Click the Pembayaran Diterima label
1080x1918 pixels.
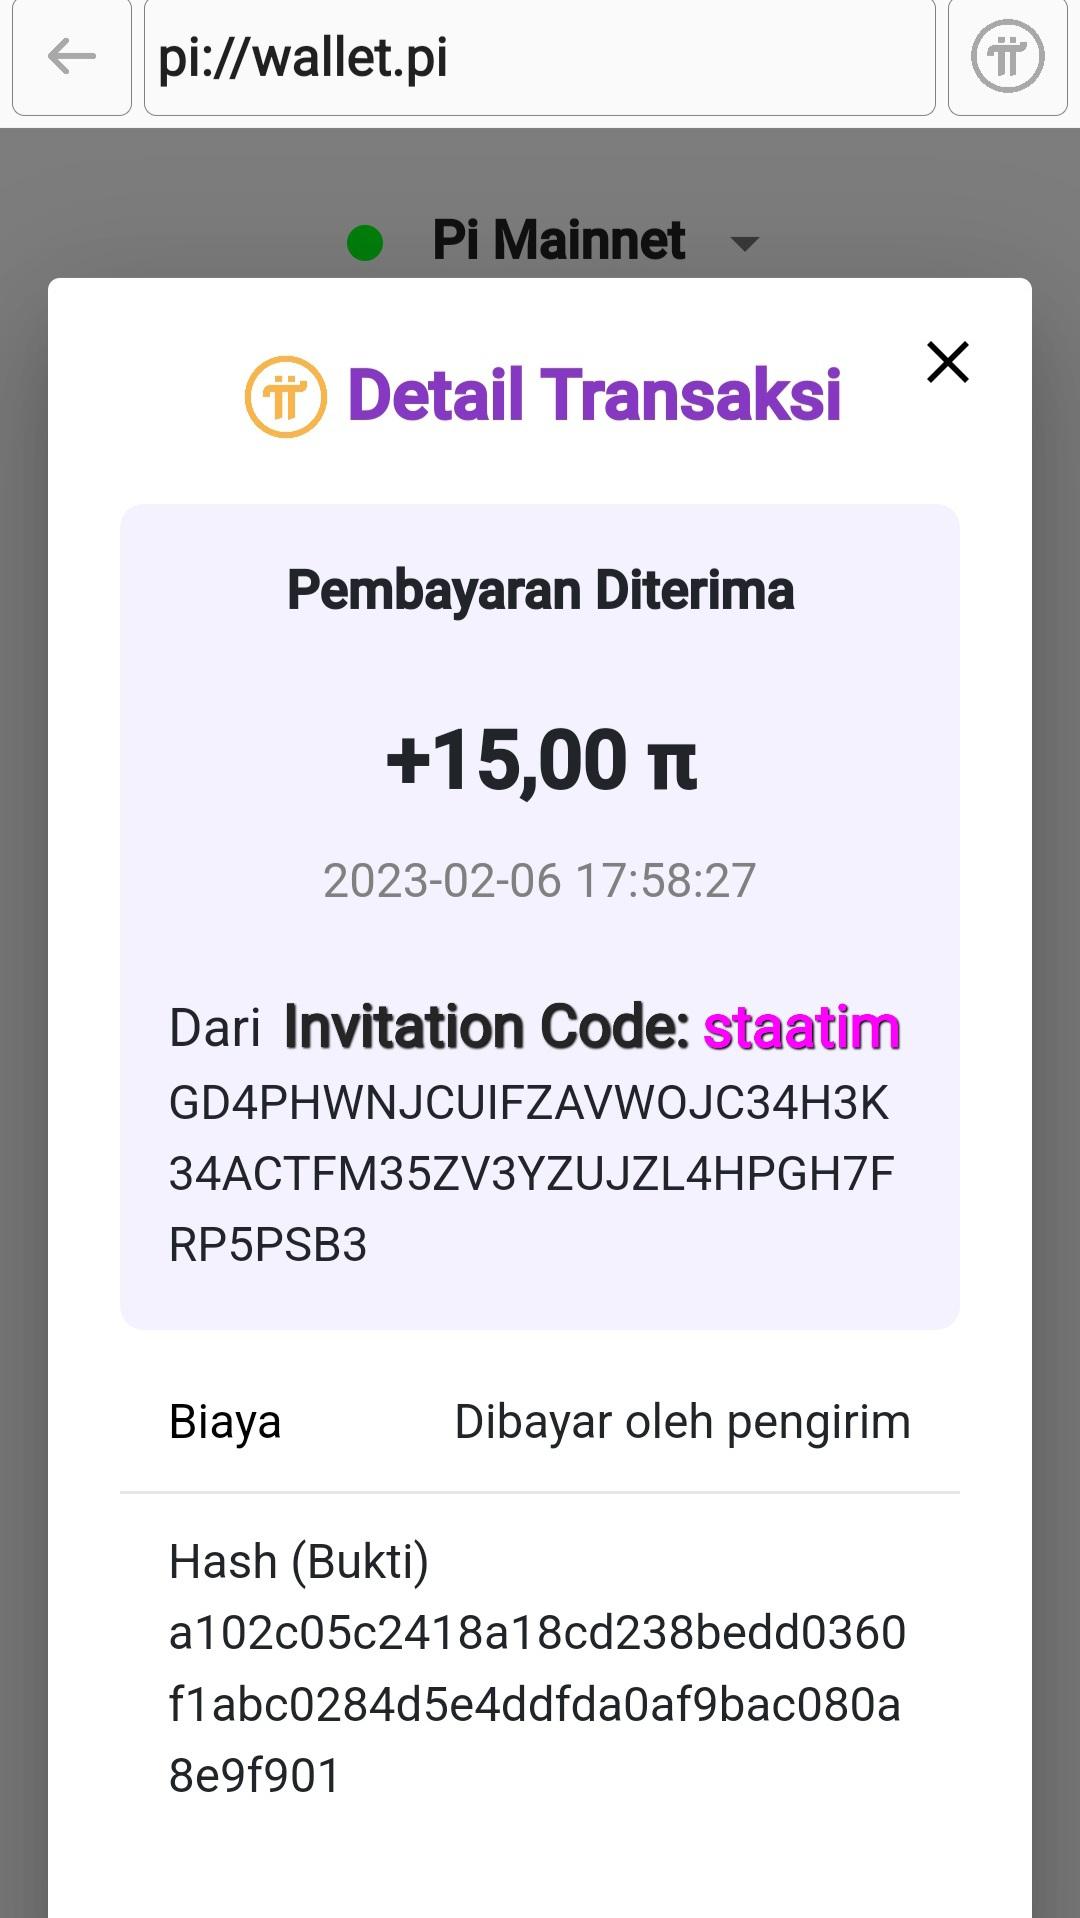[x=540, y=590]
